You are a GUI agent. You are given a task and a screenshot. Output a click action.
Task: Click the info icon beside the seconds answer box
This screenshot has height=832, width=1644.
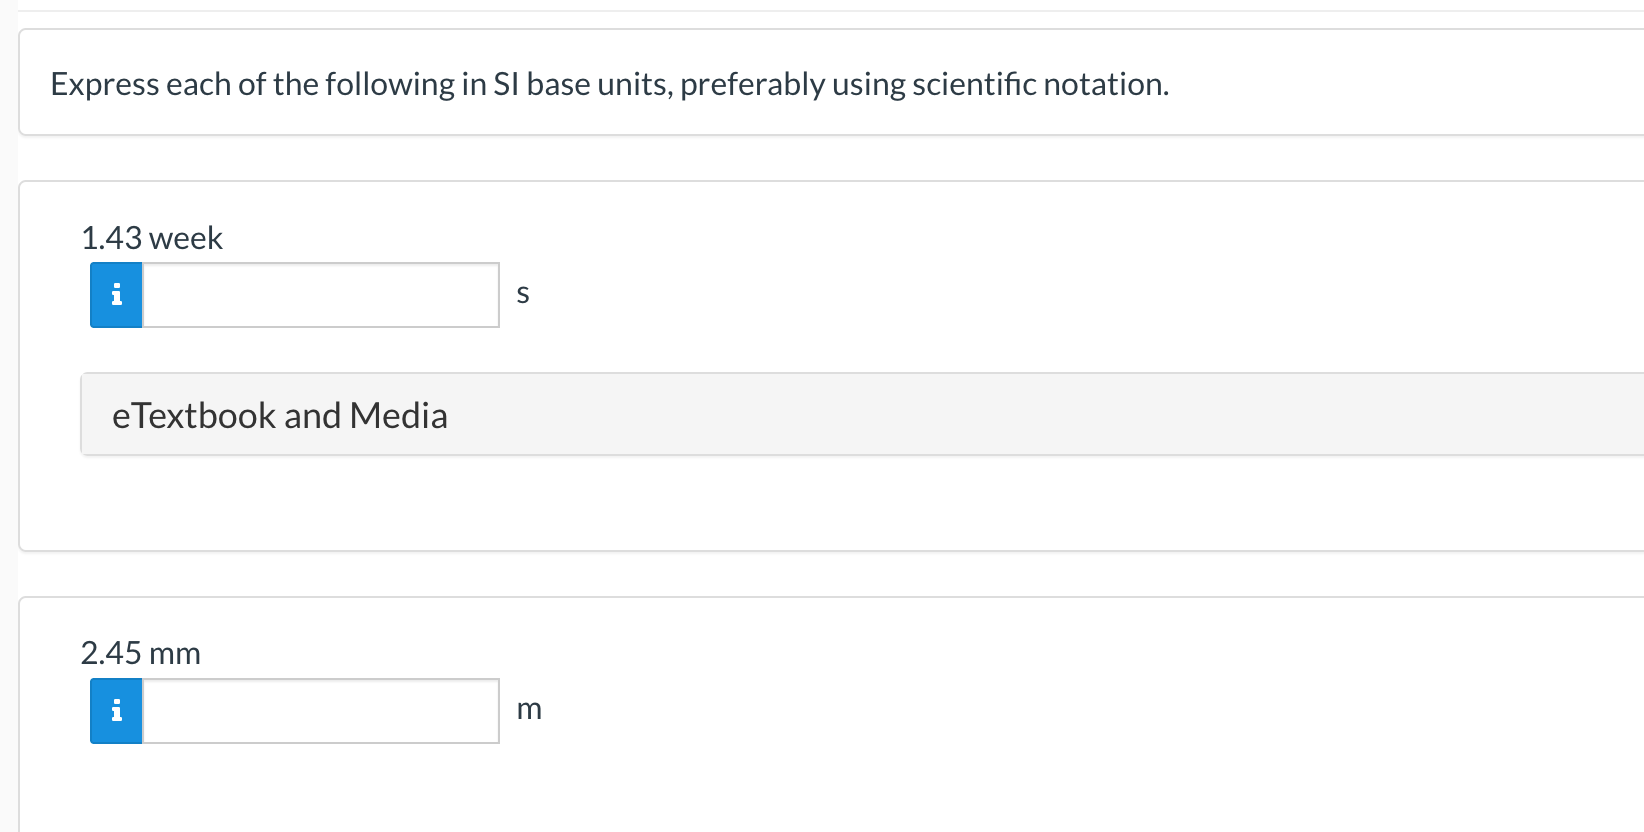(x=116, y=295)
